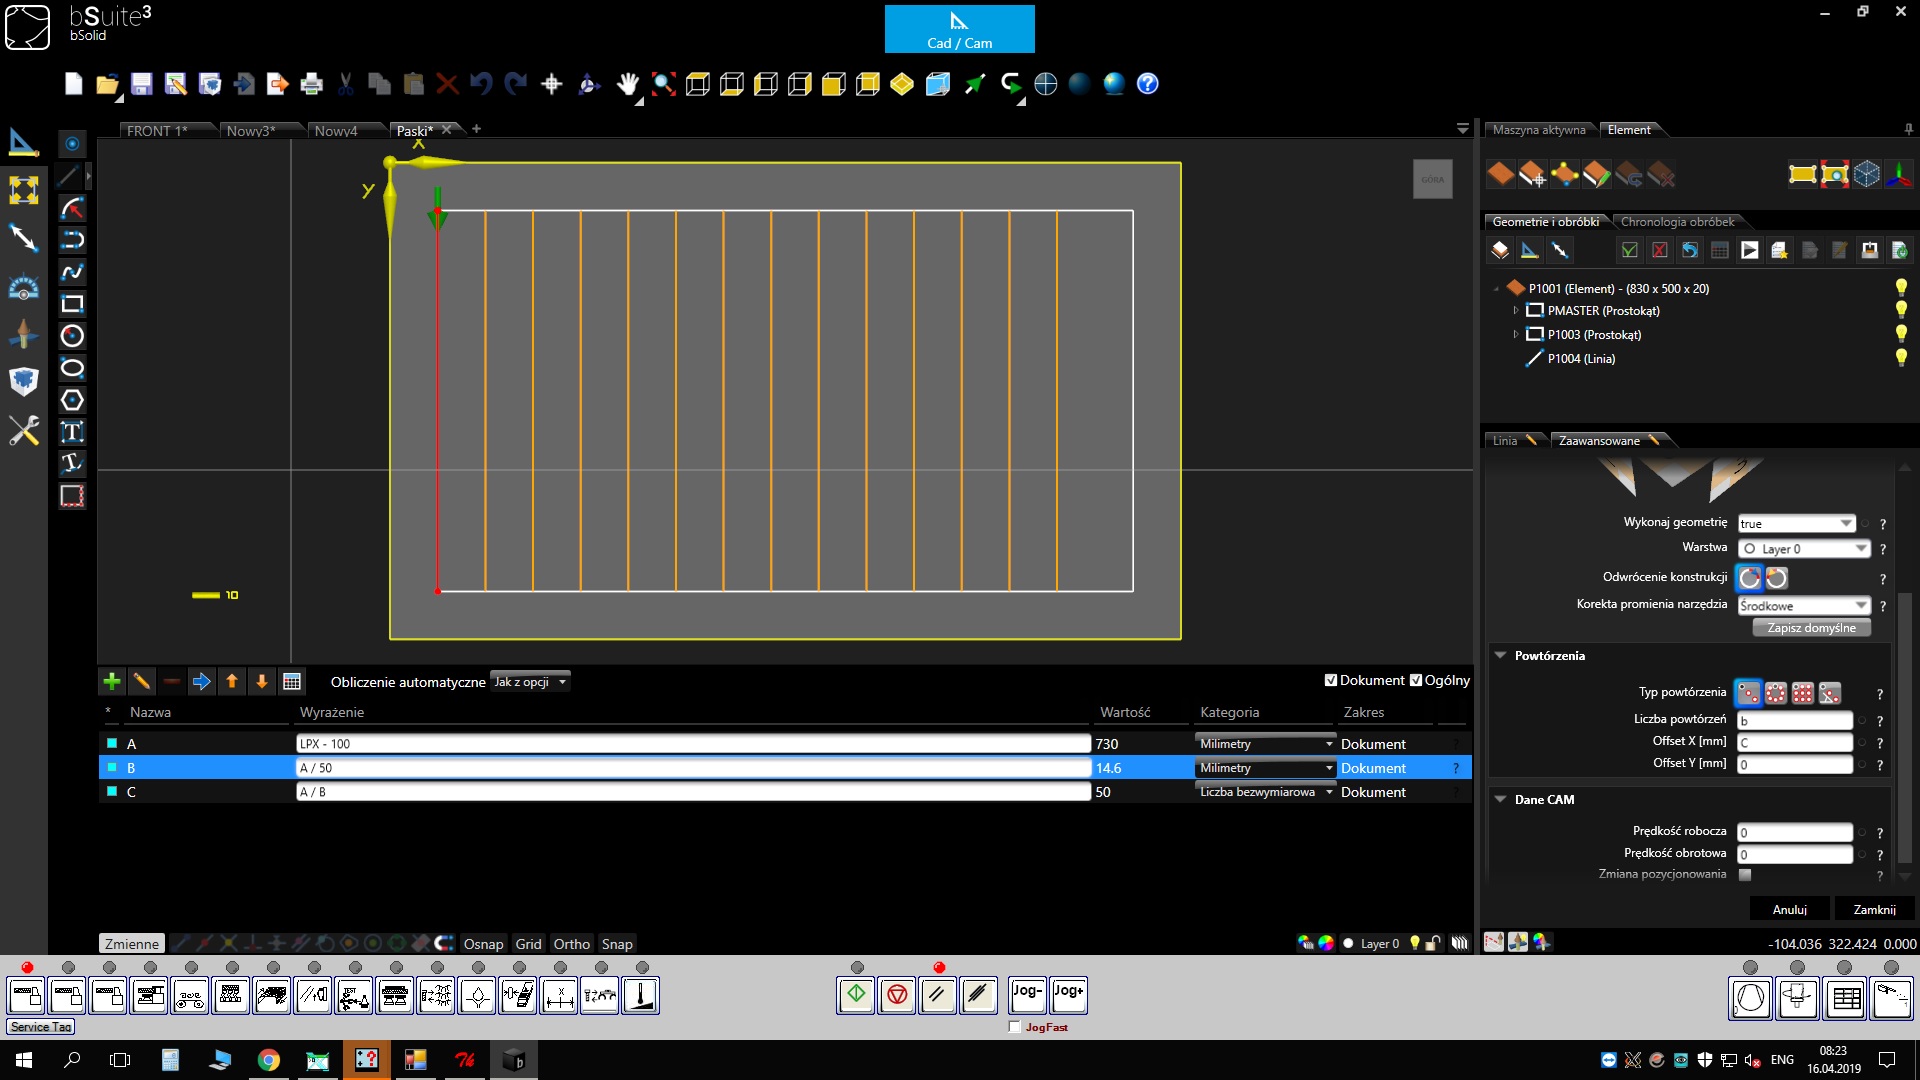Redo the last action

(x=515, y=84)
